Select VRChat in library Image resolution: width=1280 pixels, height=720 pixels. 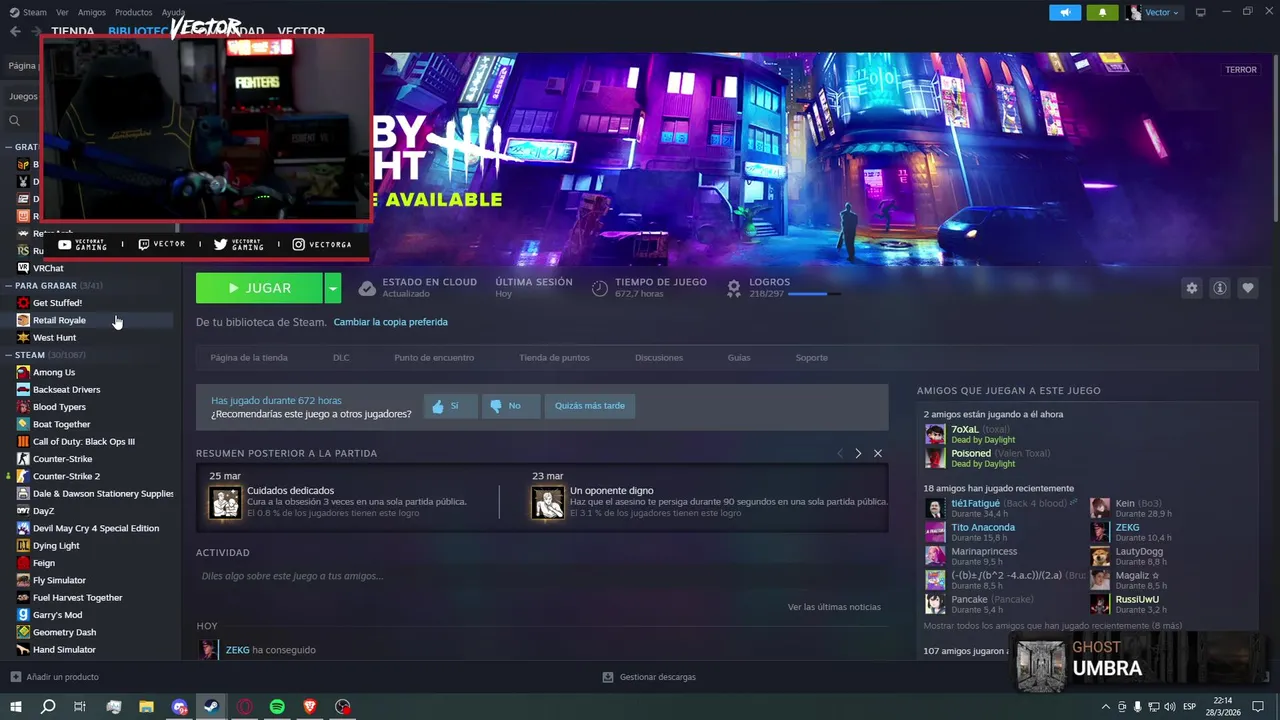[48, 268]
